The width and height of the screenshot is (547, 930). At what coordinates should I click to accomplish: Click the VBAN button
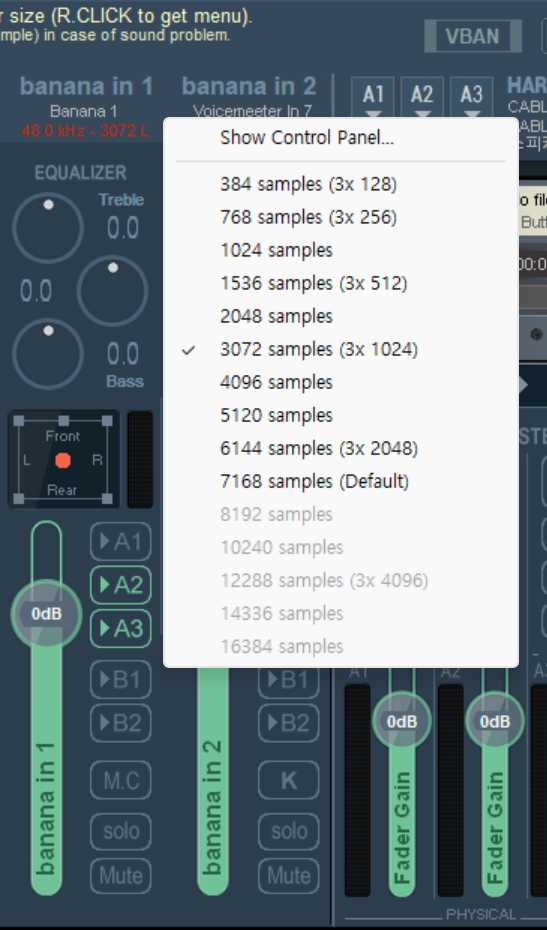point(472,36)
